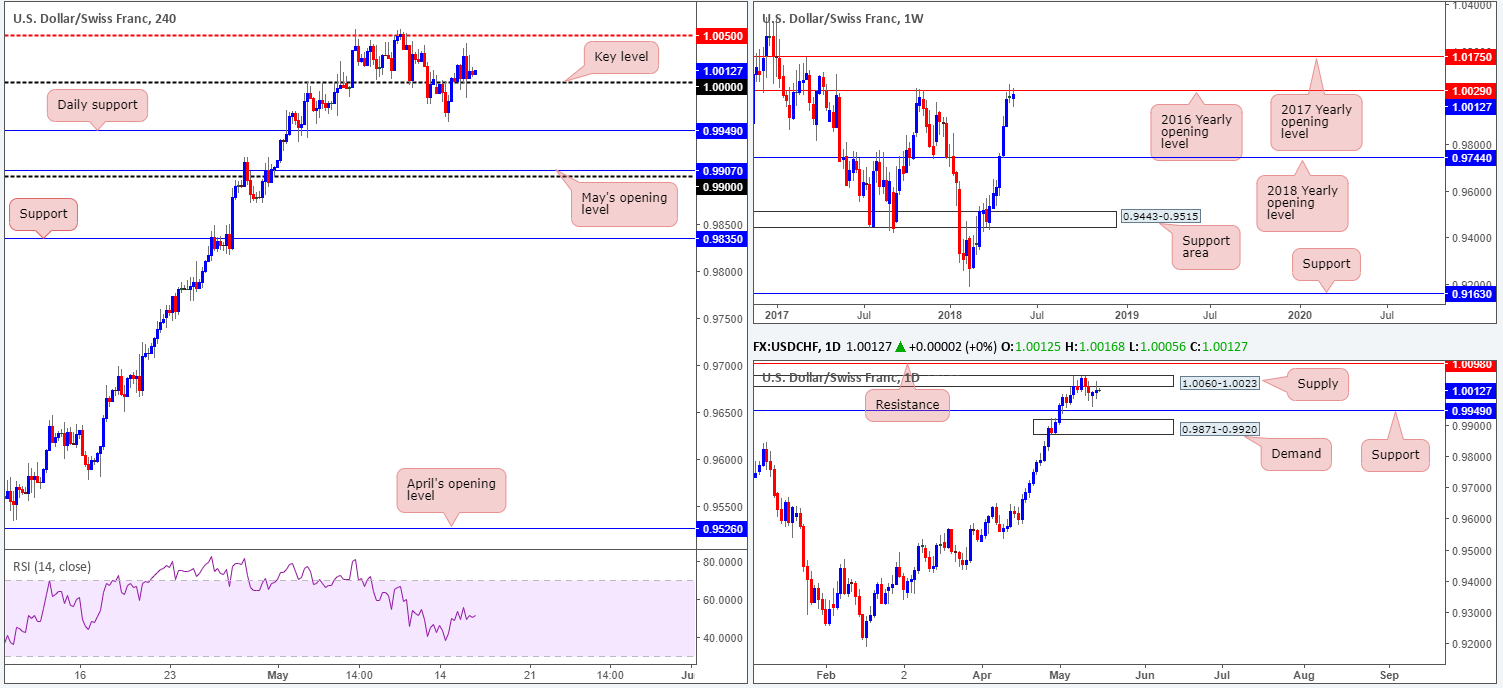Click the 'April's opening level' callout
The width and height of the screenshot is (1503, 688).
coord(452,490)
